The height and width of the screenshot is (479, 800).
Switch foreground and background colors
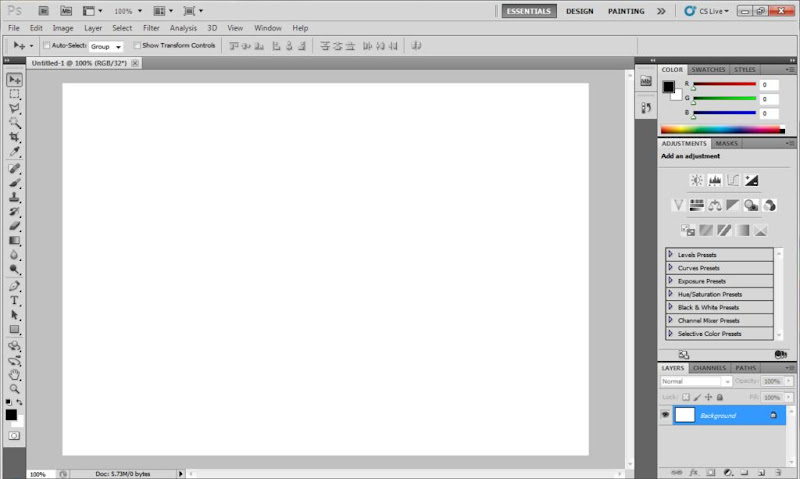(19, 402)
